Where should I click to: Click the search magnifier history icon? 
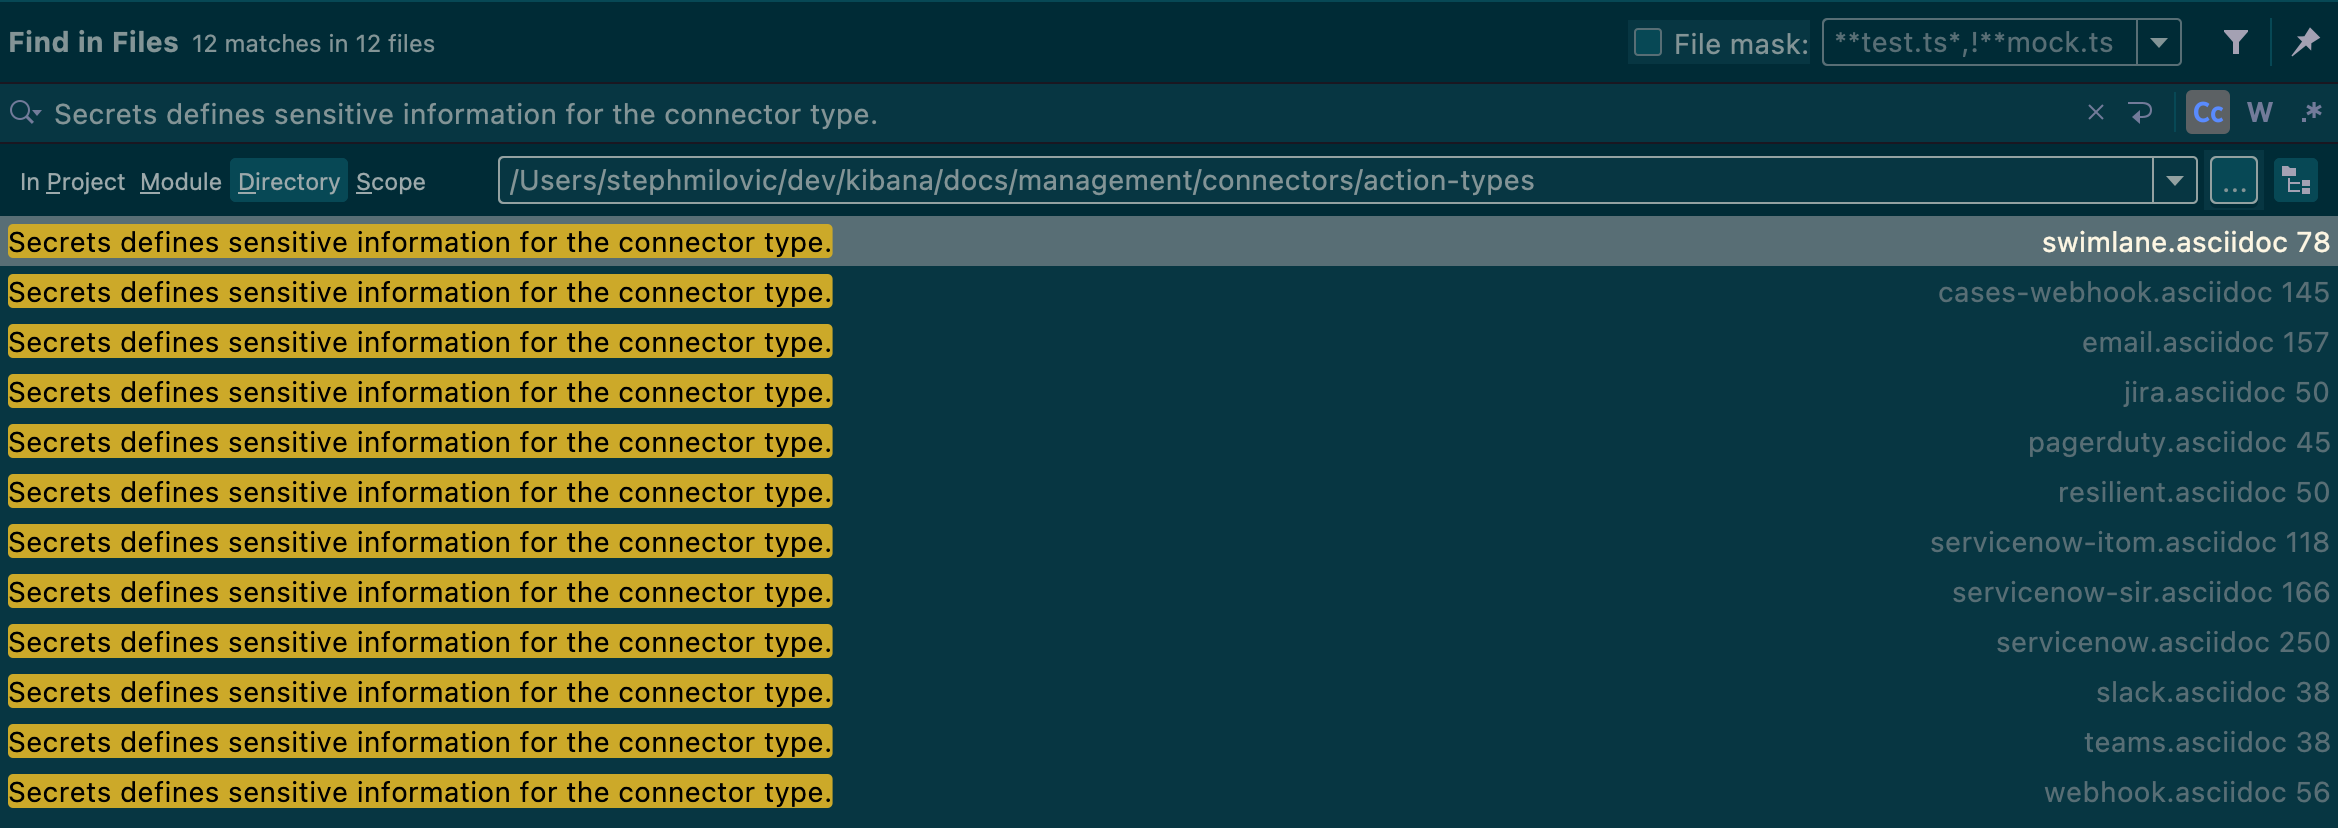click(24, 113)
